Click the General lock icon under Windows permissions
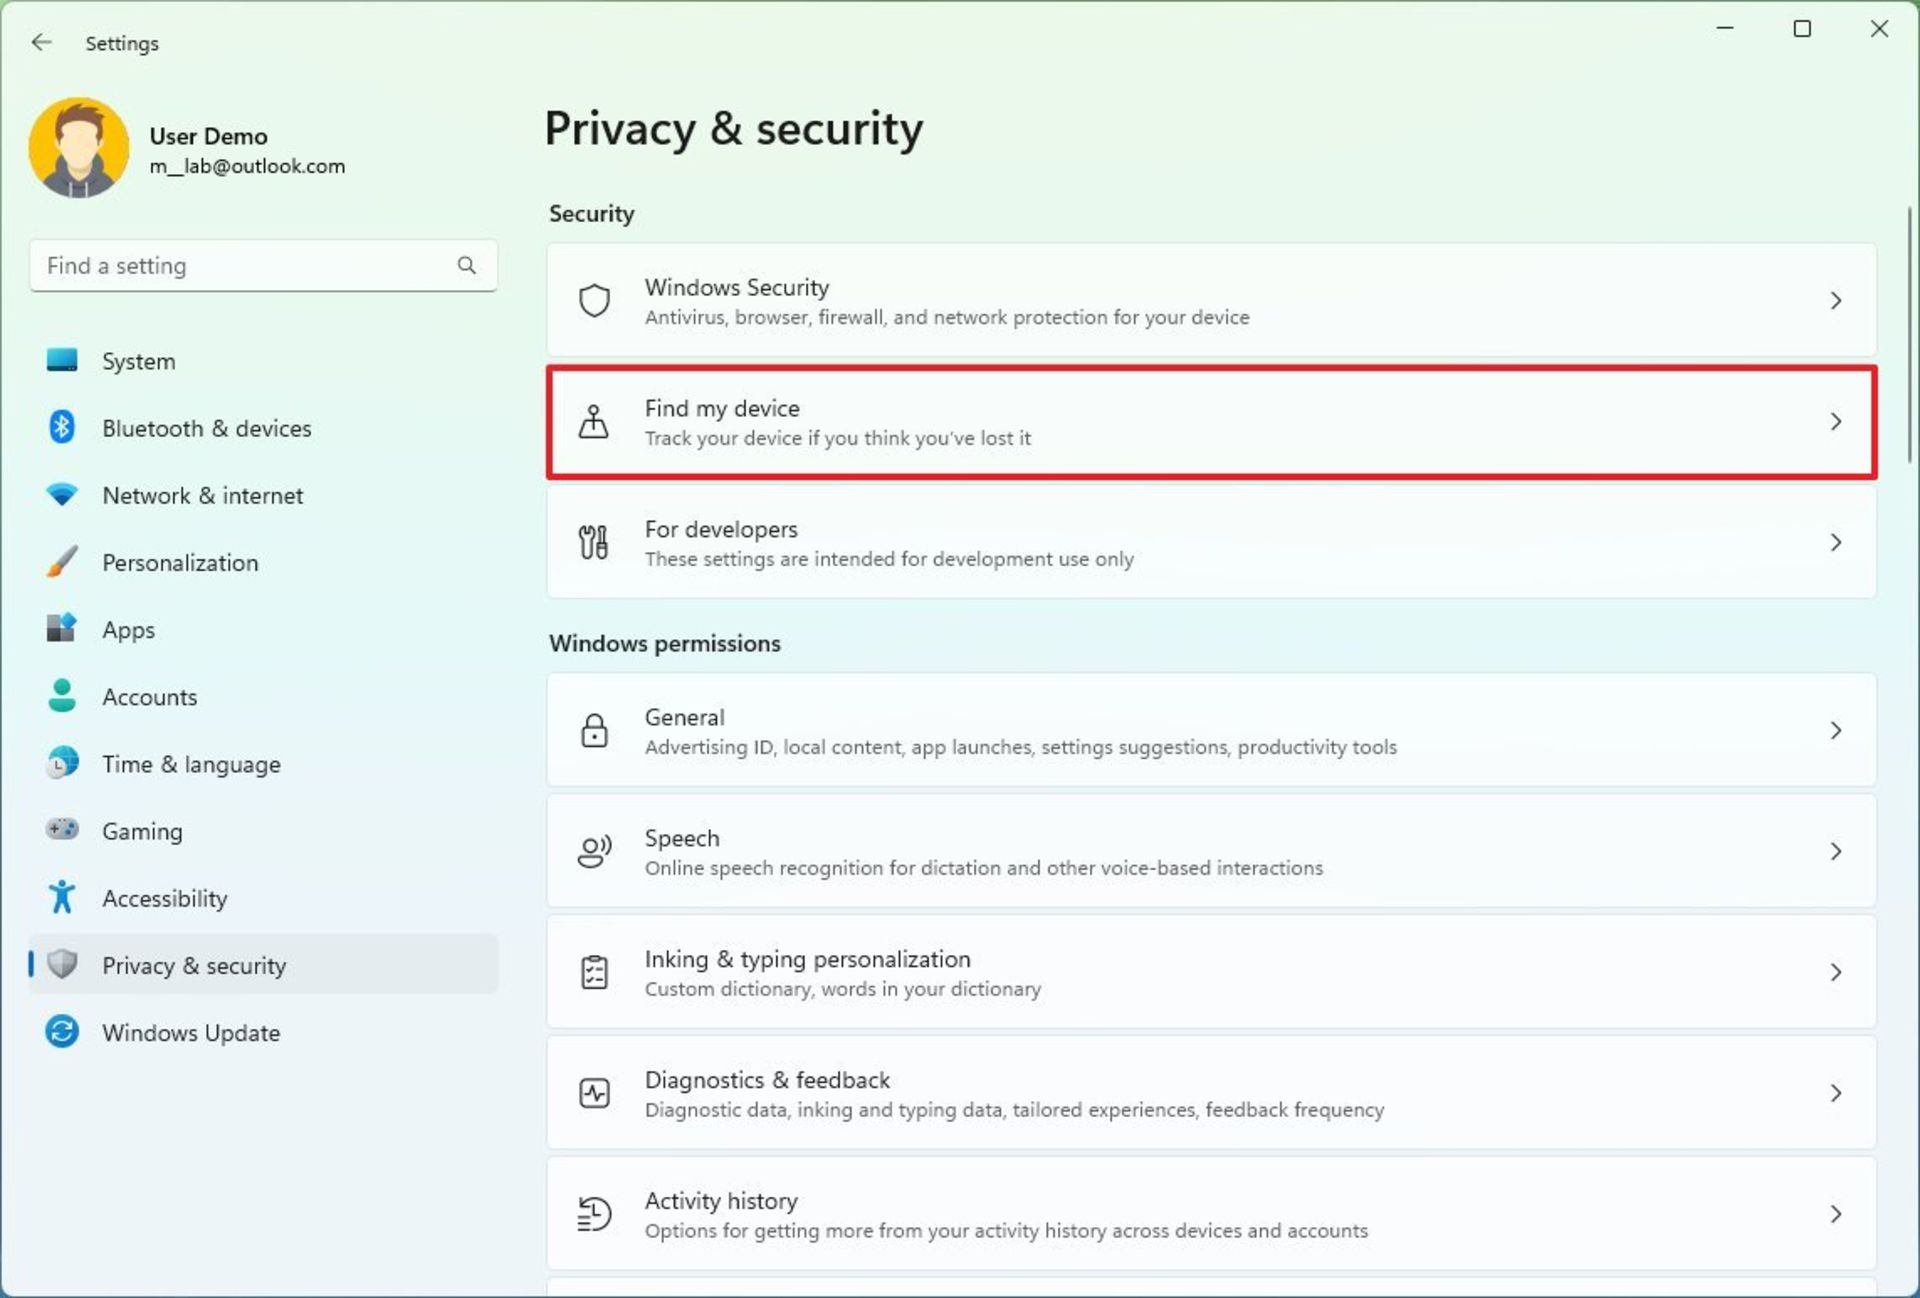 tap(594, 730)
